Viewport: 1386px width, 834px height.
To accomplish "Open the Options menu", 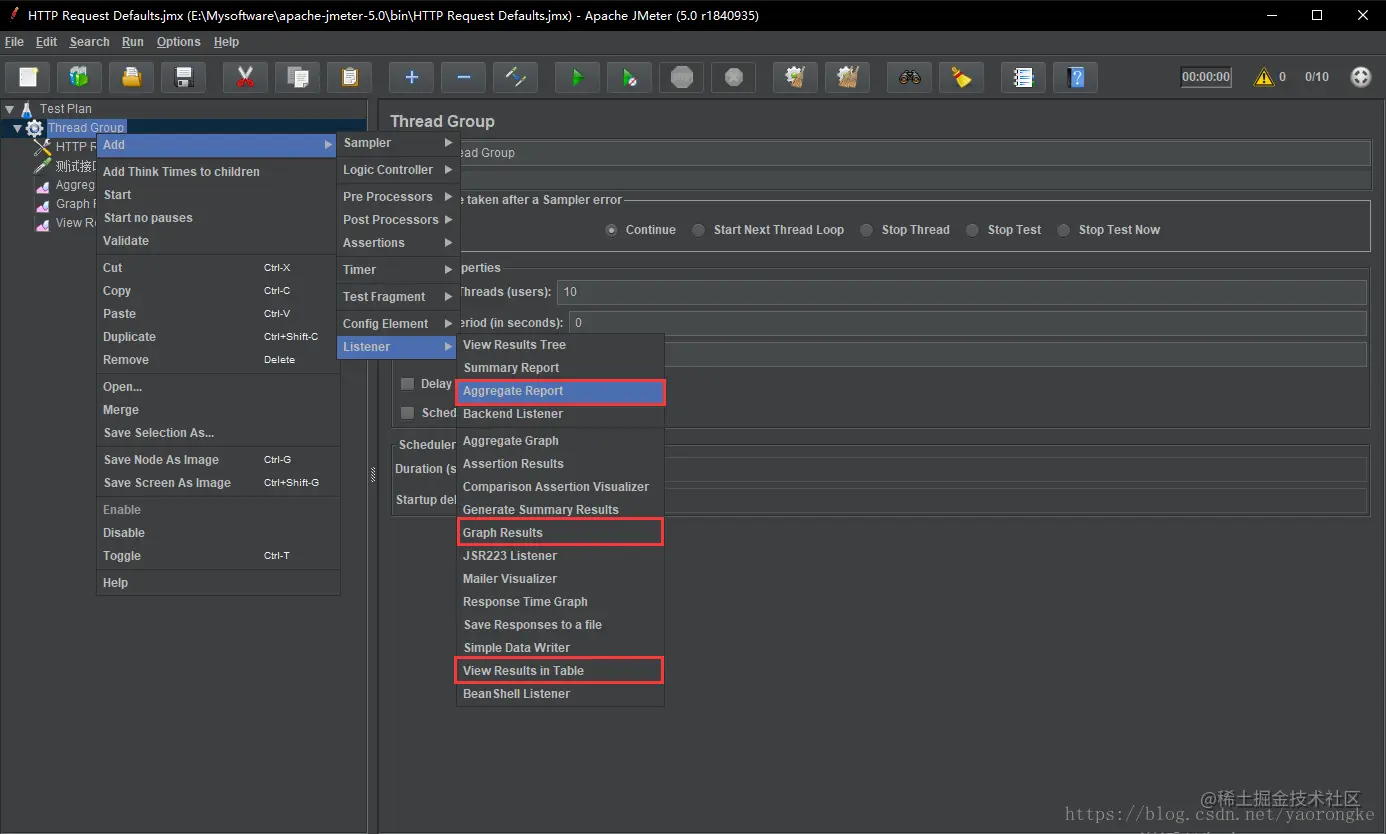I will (179, 42).
